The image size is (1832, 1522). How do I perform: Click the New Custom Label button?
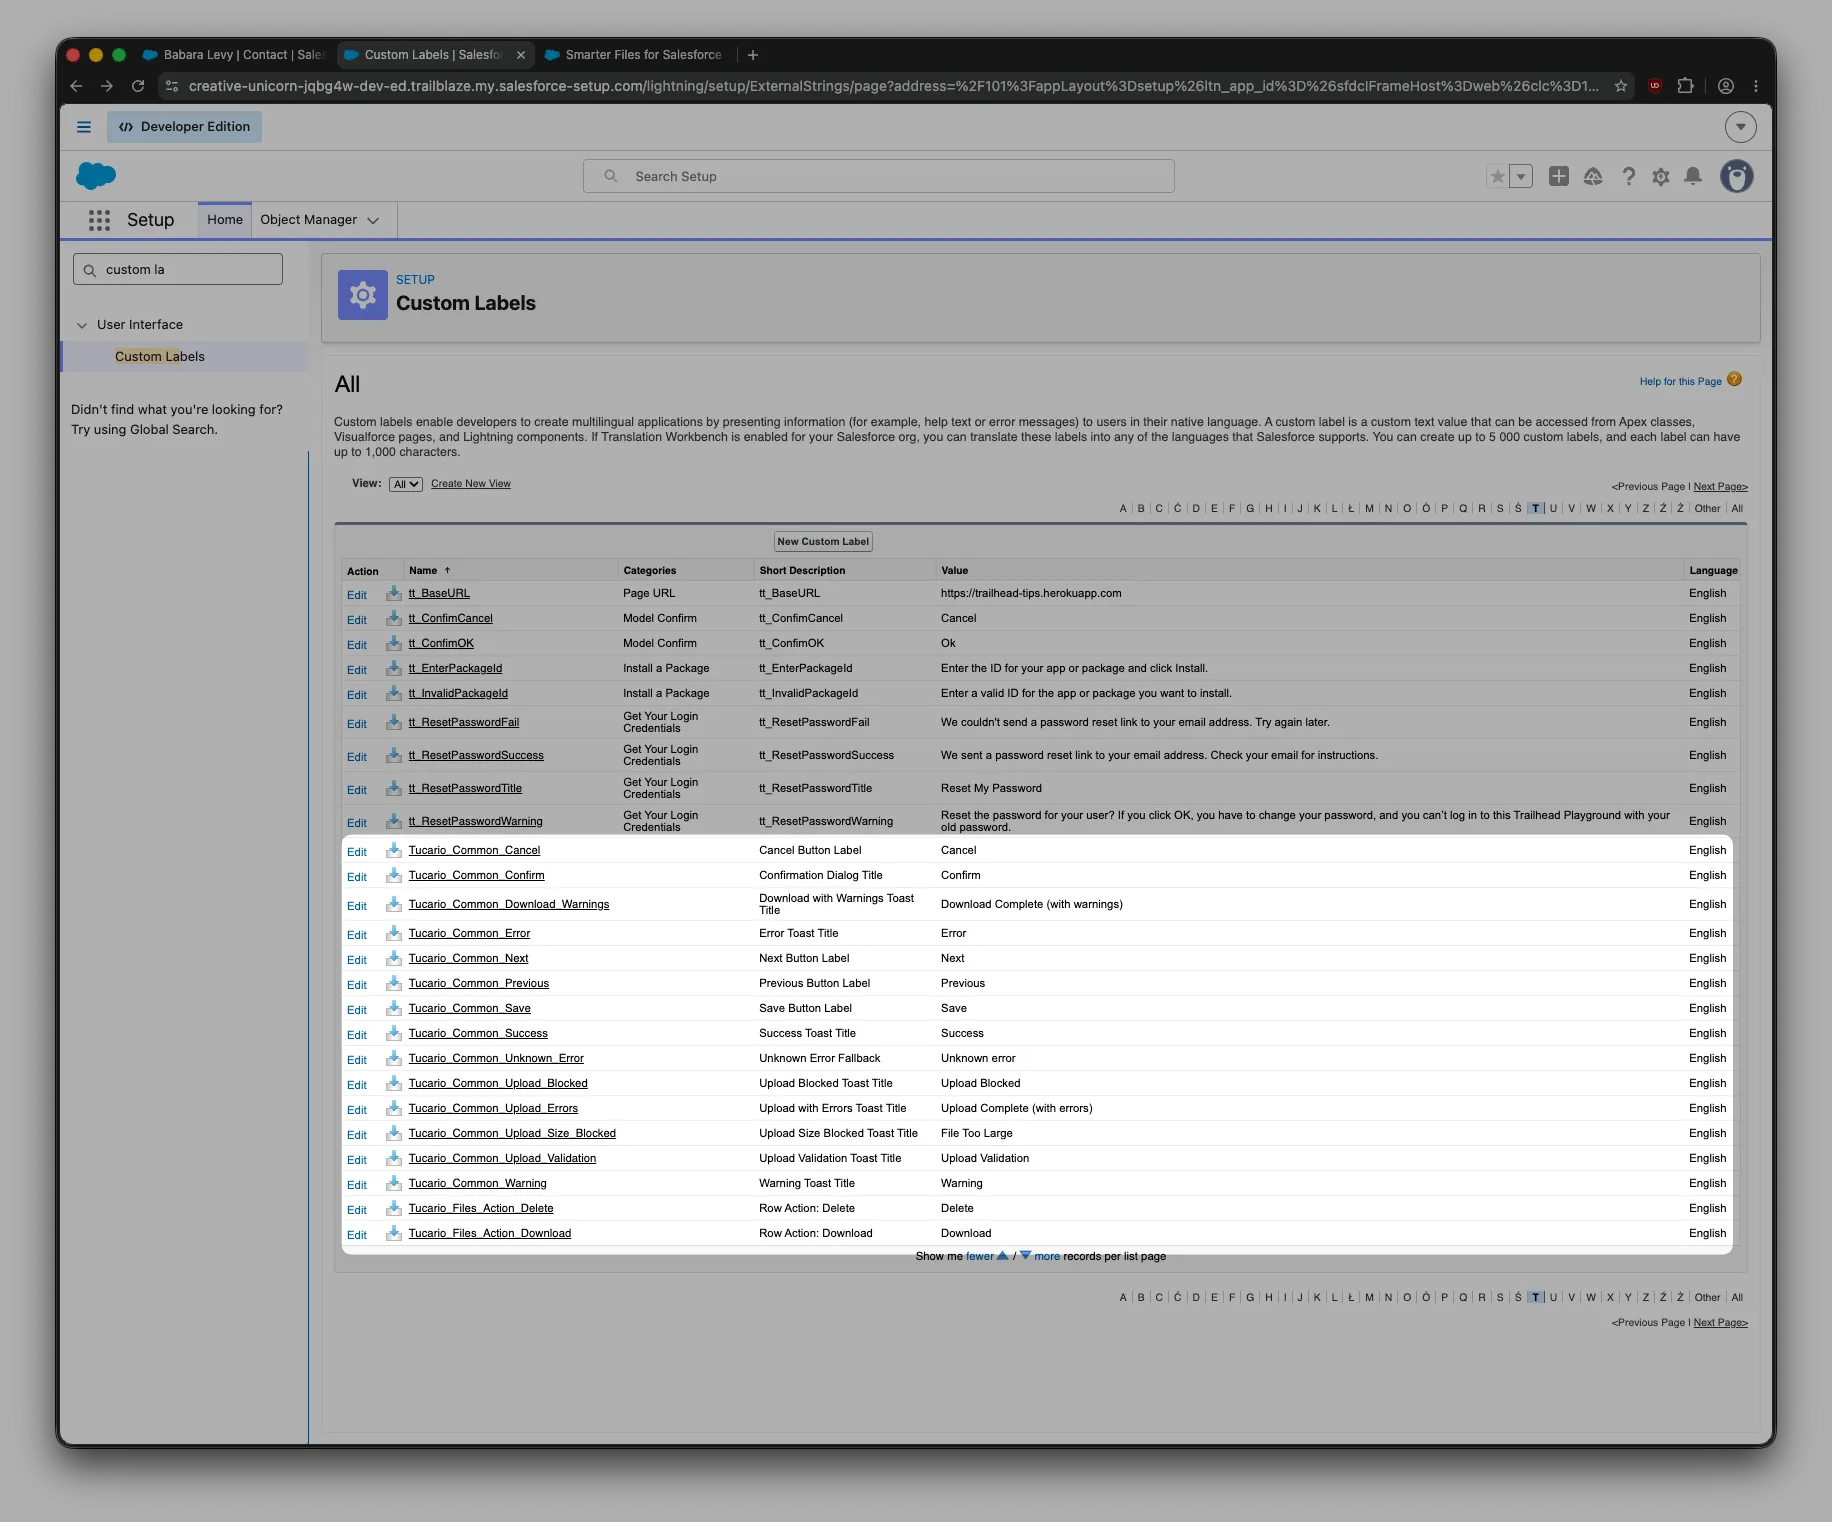pos(824,542)
